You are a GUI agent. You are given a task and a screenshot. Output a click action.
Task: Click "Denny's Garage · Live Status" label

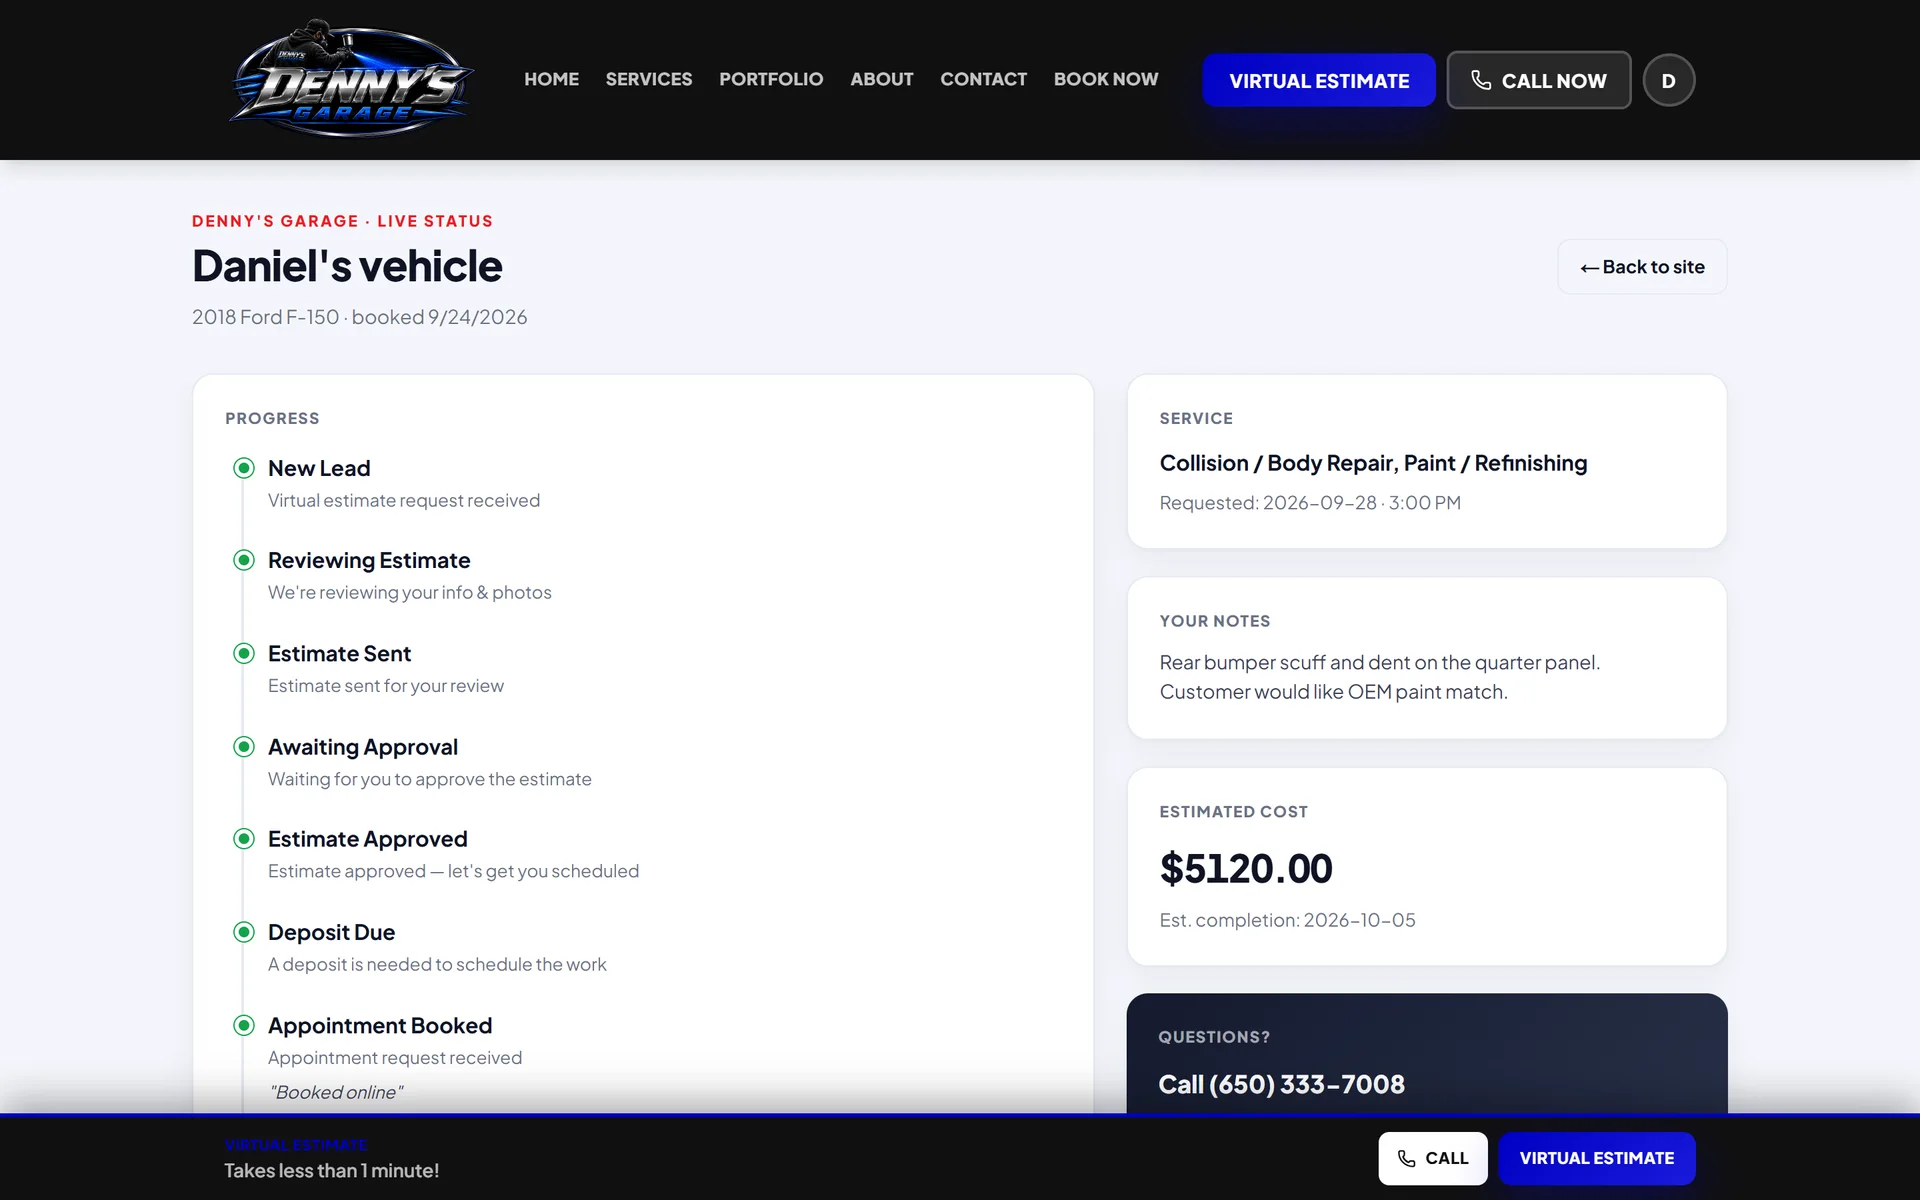(342, 221)
